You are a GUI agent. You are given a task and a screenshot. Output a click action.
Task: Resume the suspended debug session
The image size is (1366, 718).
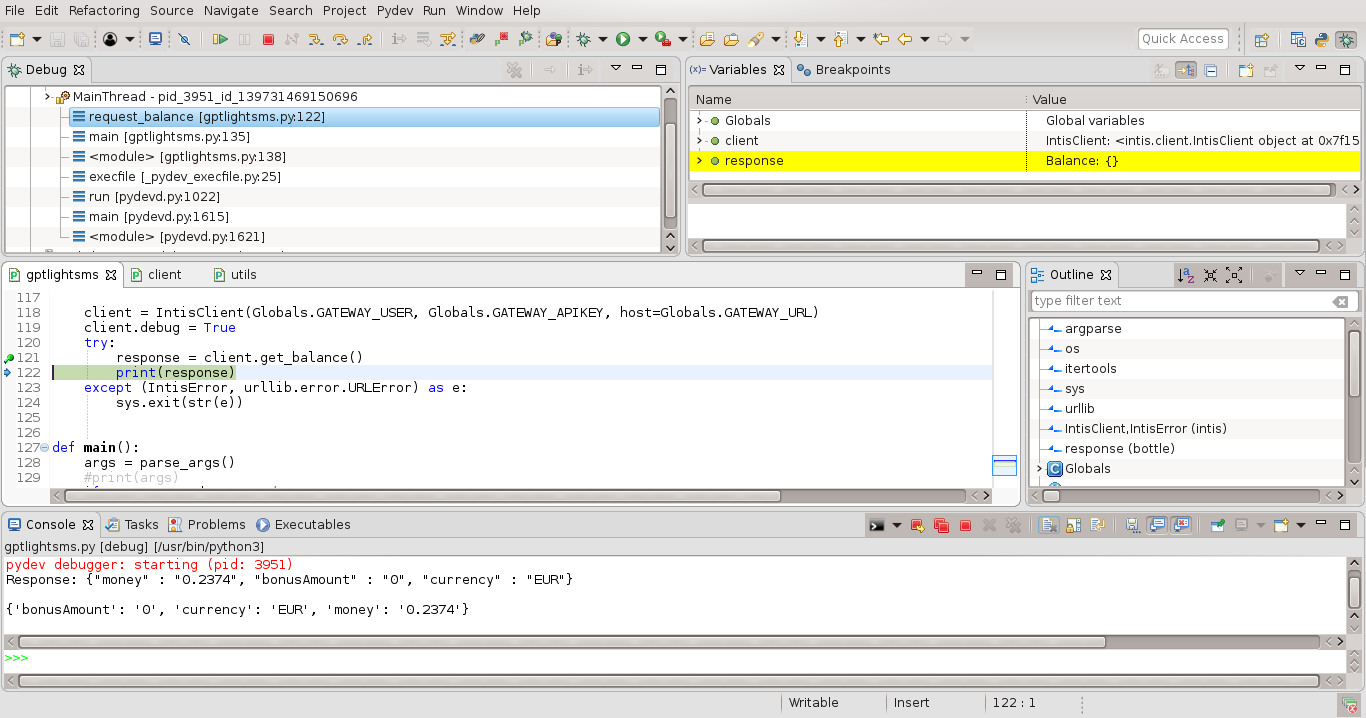click(x=220, y=38)
